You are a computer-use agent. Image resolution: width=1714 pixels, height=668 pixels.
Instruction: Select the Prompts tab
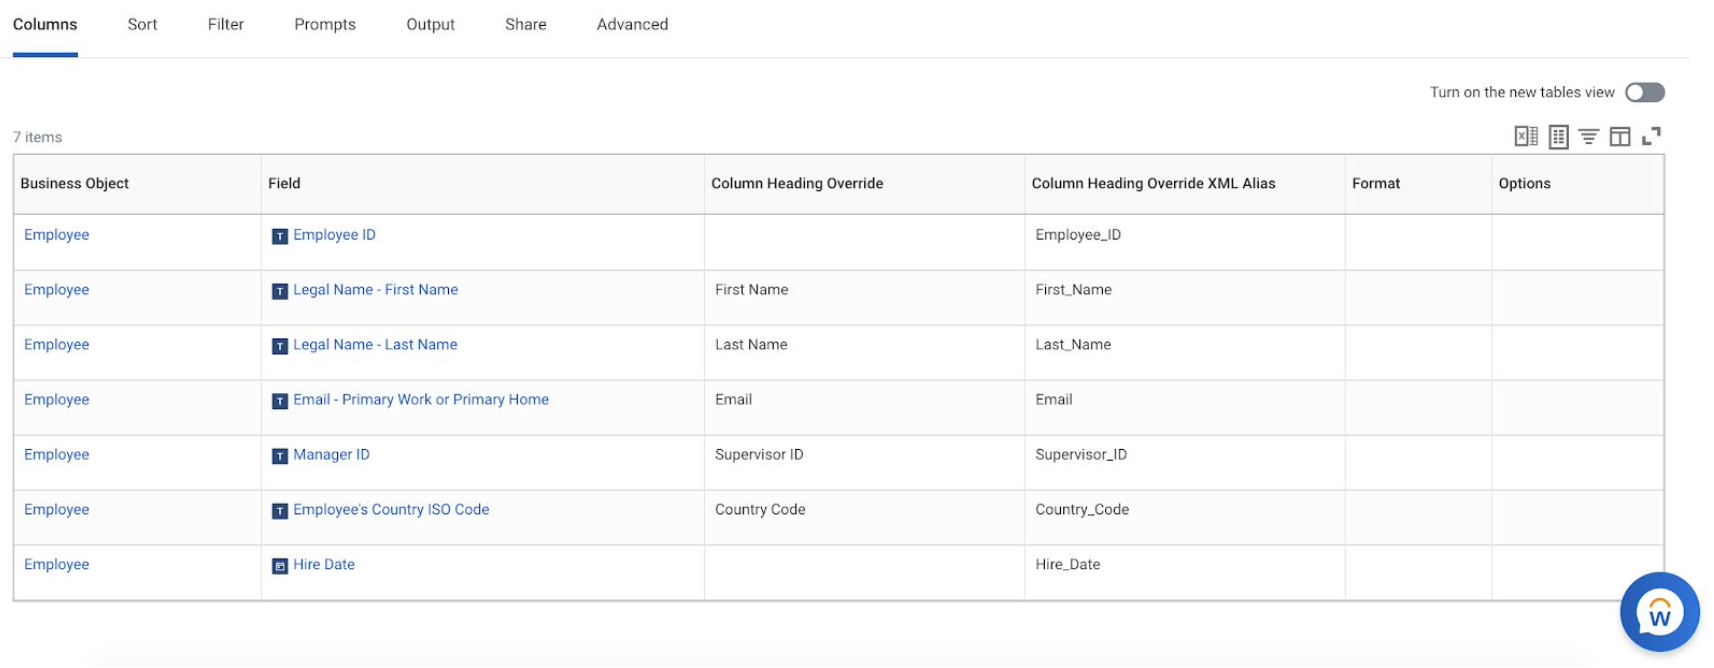[x=325, y=24]
